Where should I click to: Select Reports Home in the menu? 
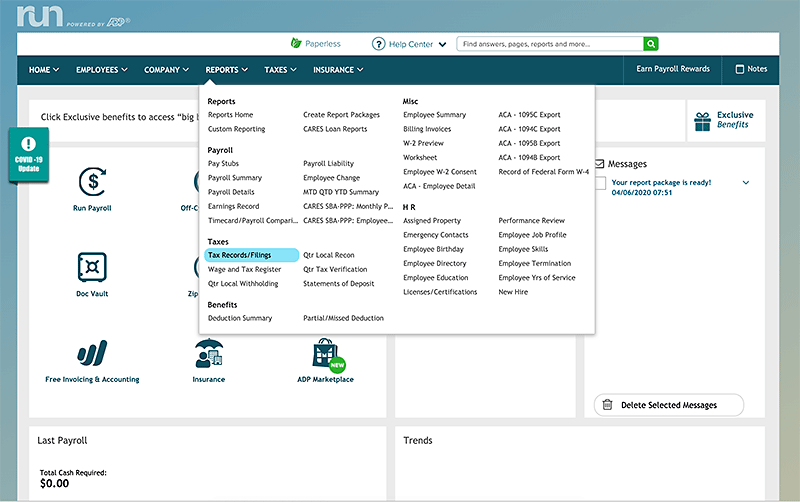coord(231,115)
